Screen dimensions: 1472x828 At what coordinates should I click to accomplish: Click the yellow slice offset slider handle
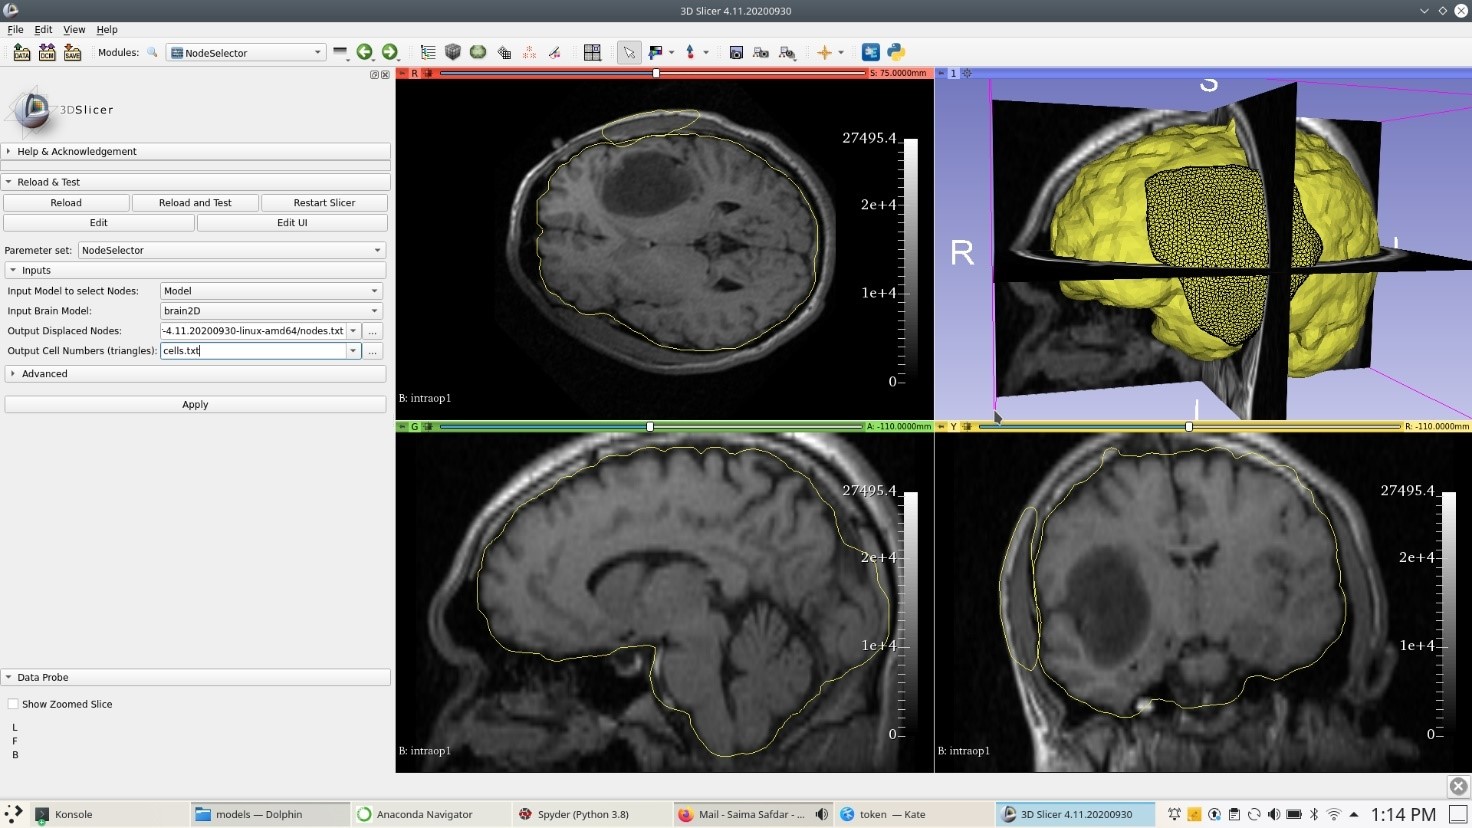coord(1189,426)
